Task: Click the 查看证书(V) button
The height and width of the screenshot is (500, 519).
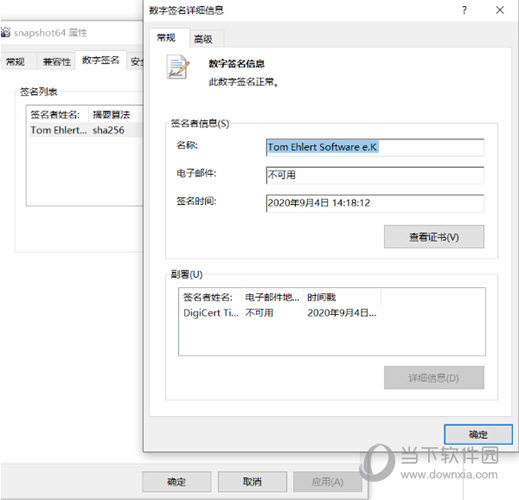Action: click(434, 237)
